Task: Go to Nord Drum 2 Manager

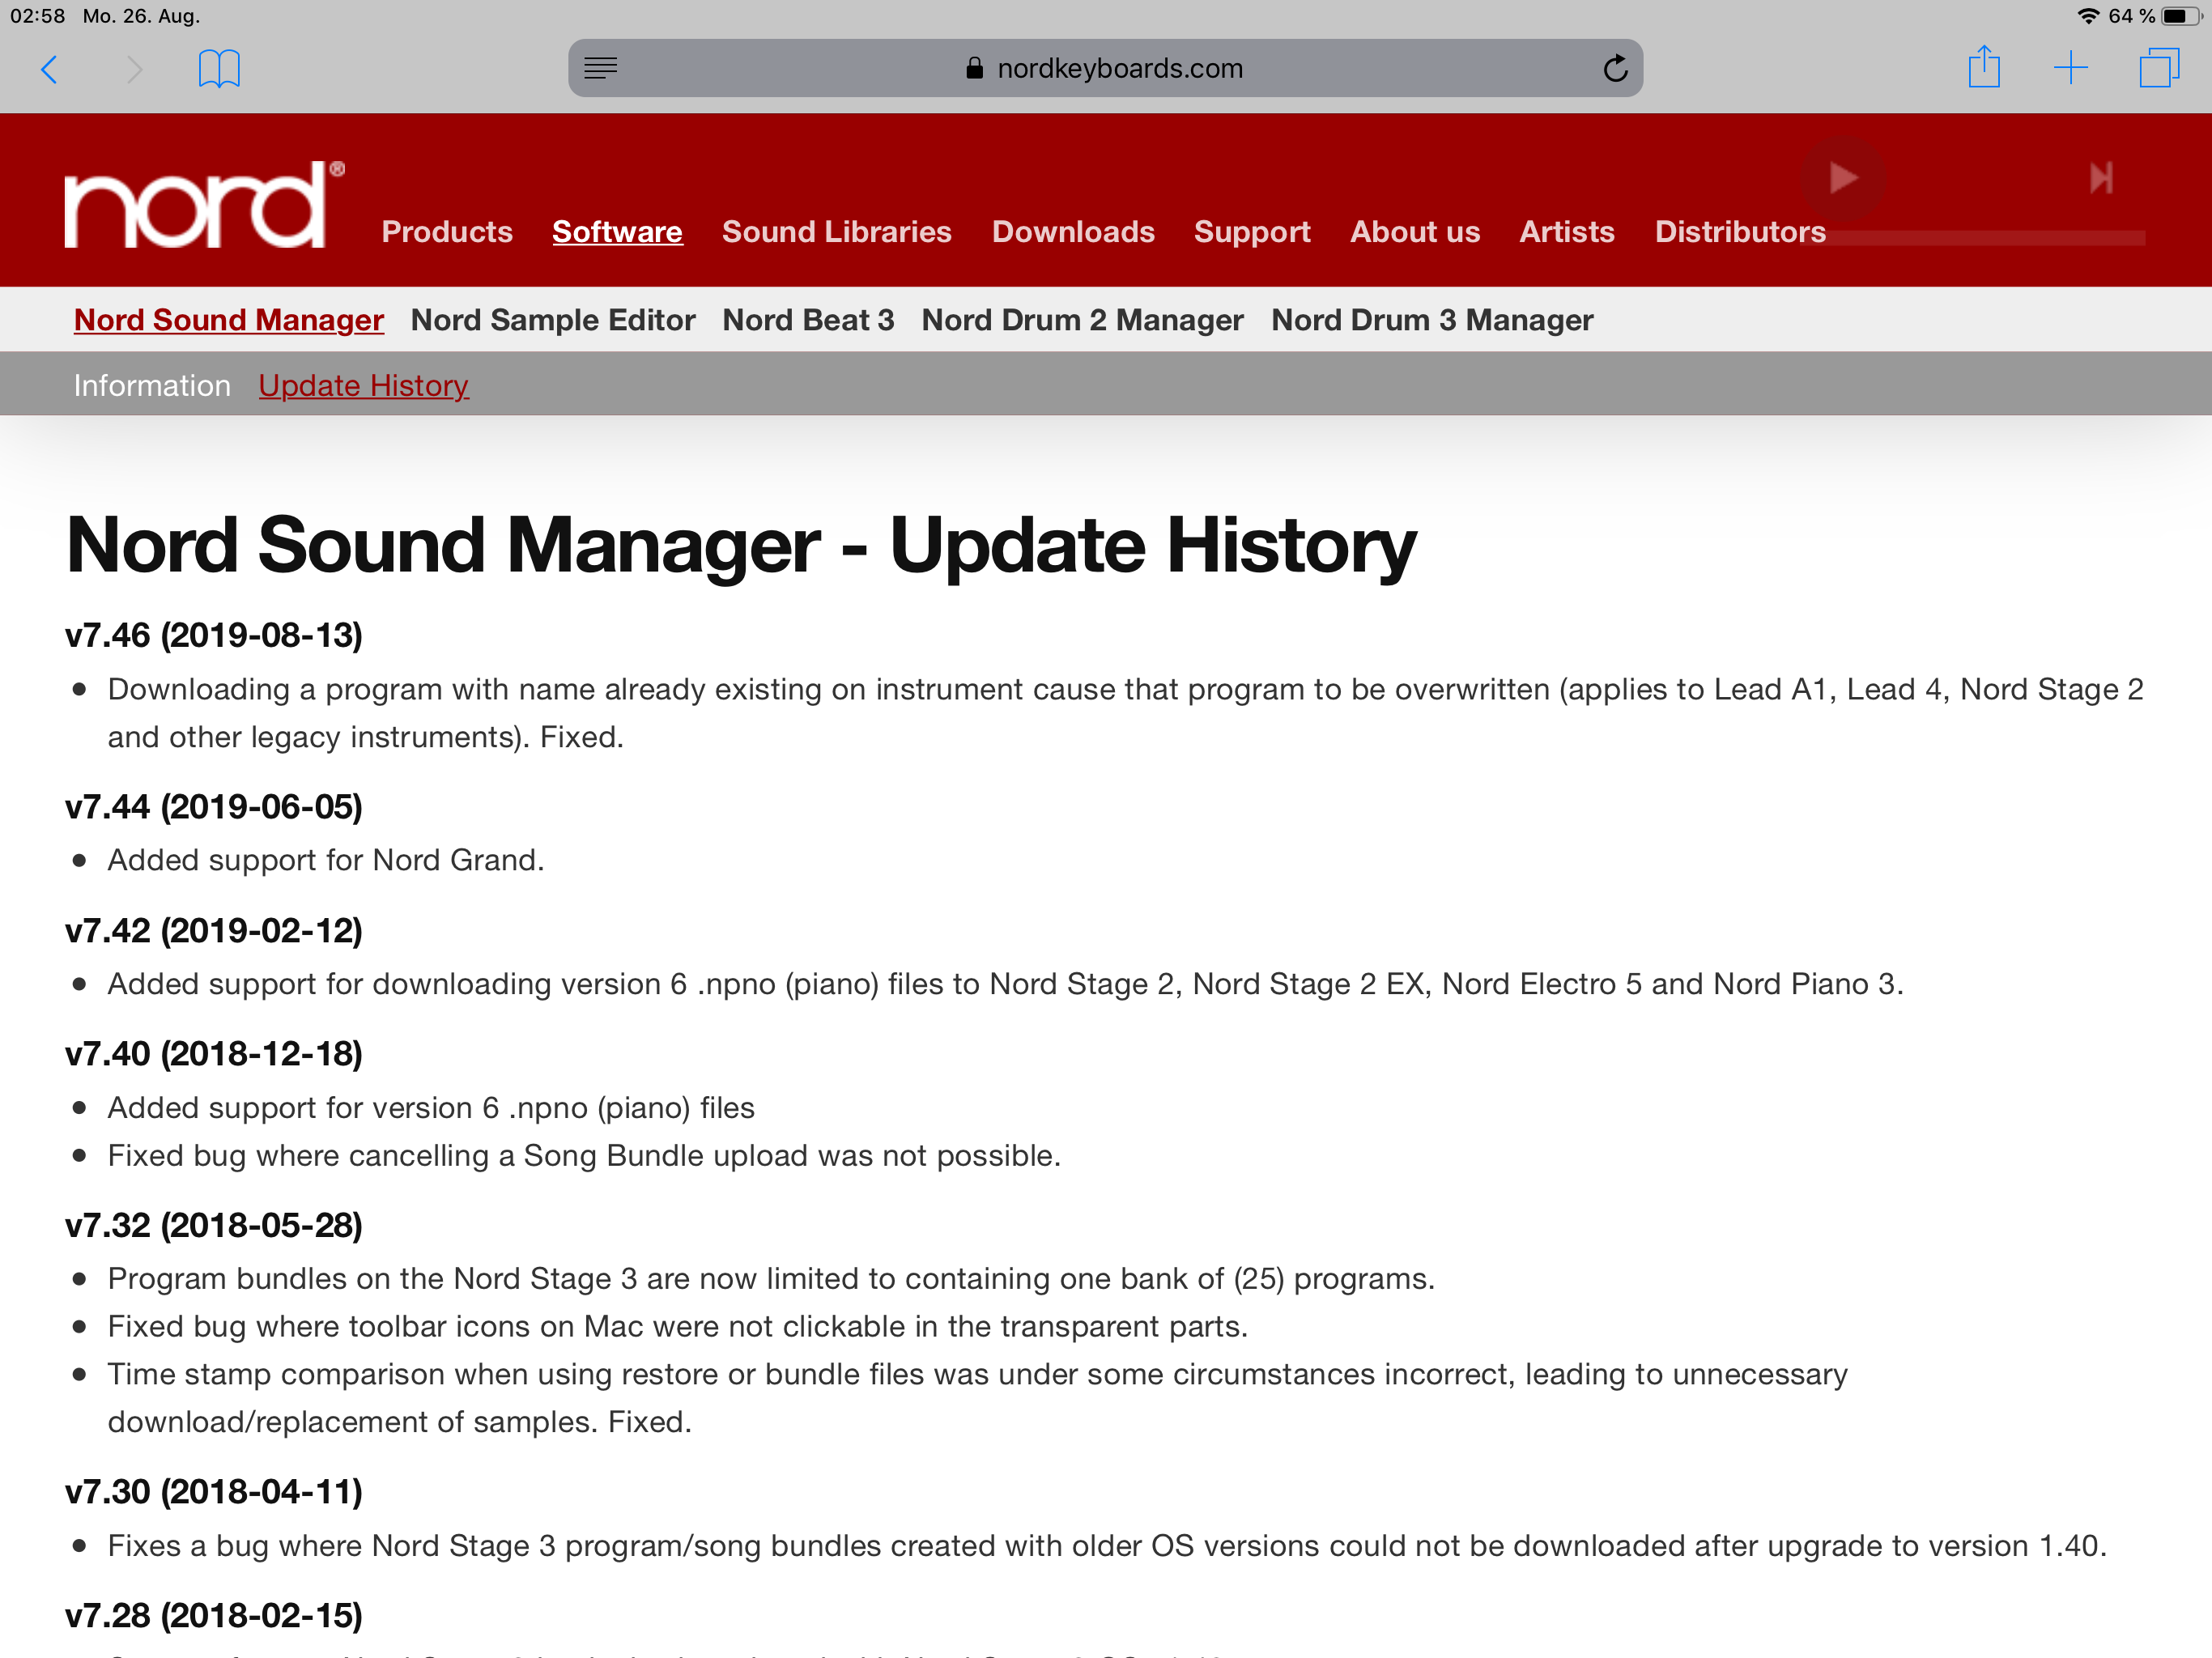Action: point(1082,320)
